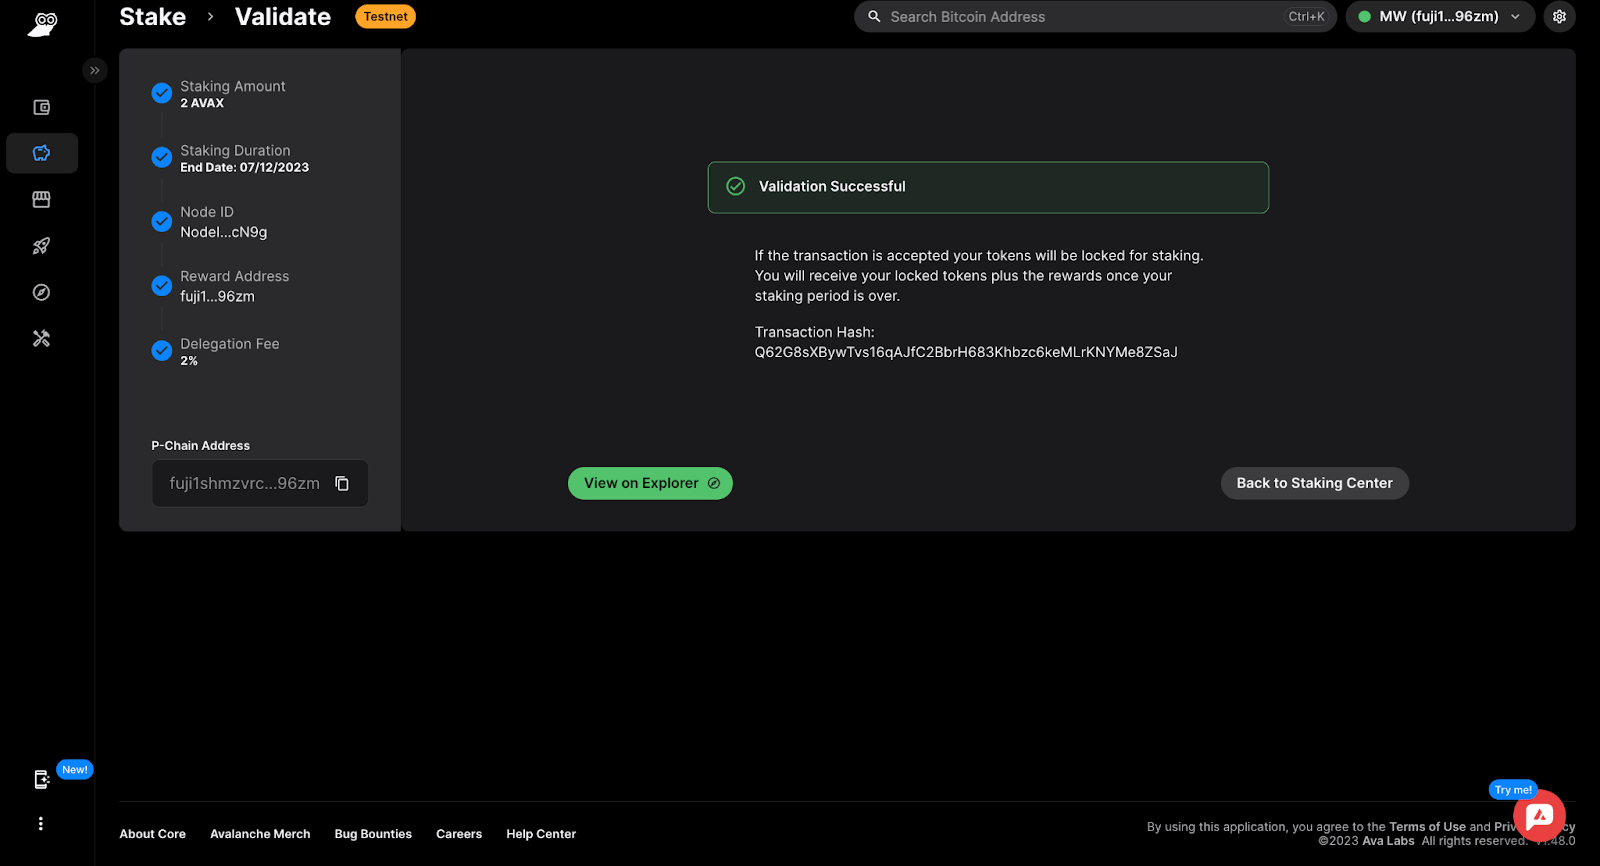Click View on Explorer button
The width and height of the screenshot is (1600, 866).
click(650, 483)
